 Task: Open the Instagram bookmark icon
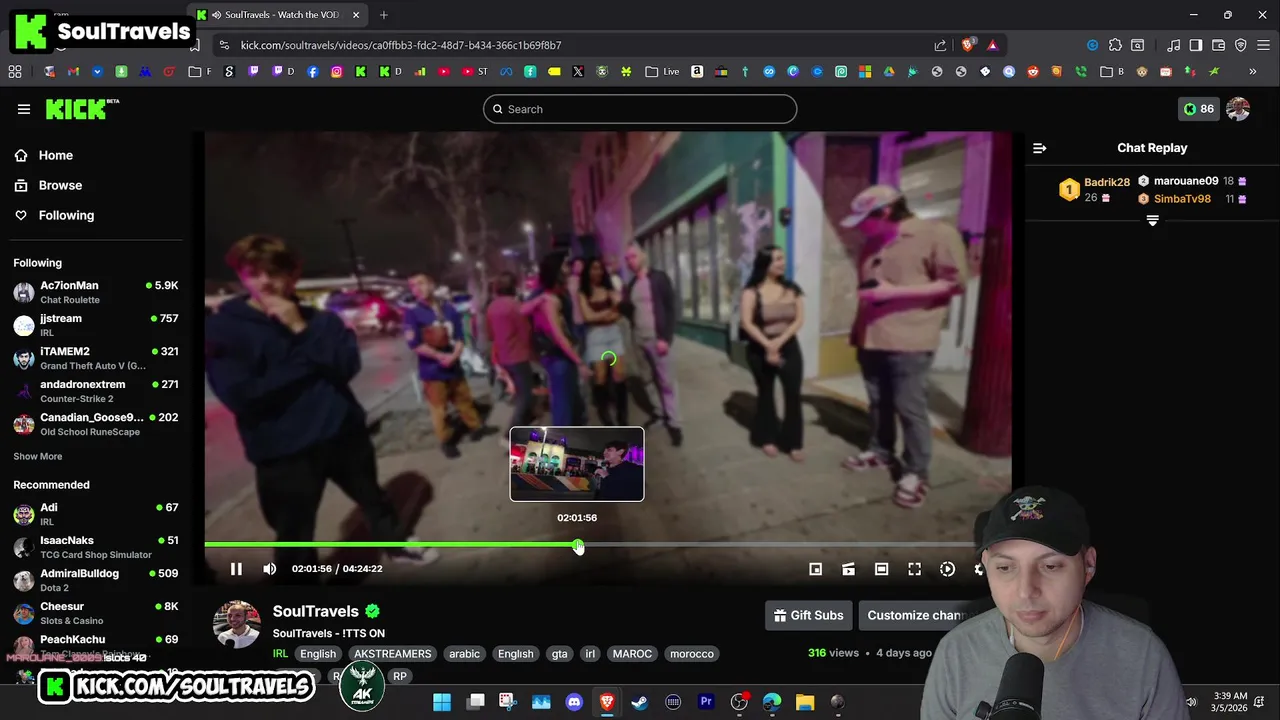[x=337, y=72]
